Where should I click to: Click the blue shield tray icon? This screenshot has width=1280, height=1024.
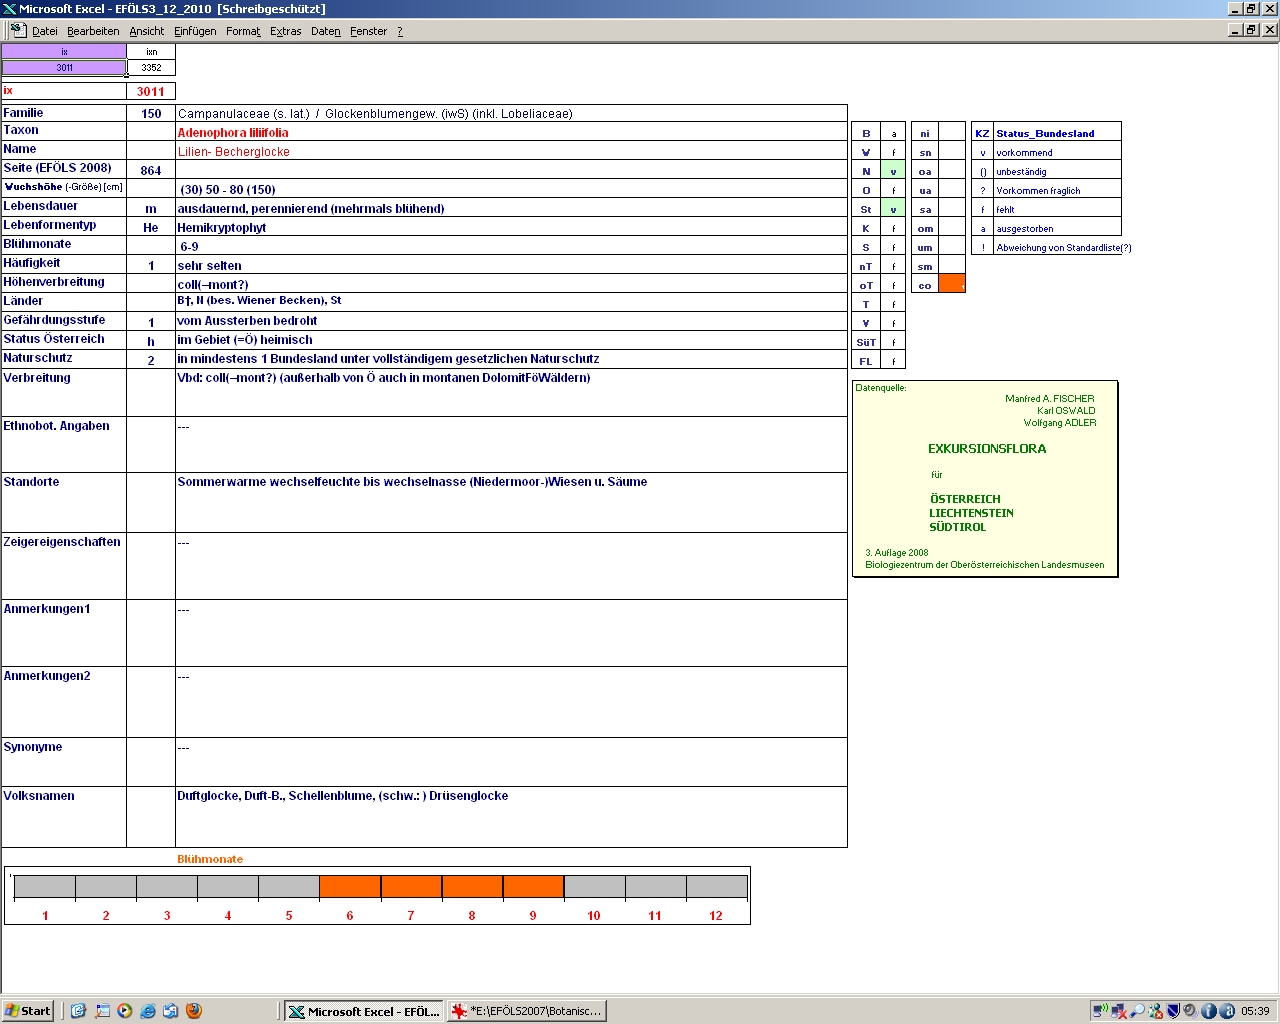tap(1173, 1011)
